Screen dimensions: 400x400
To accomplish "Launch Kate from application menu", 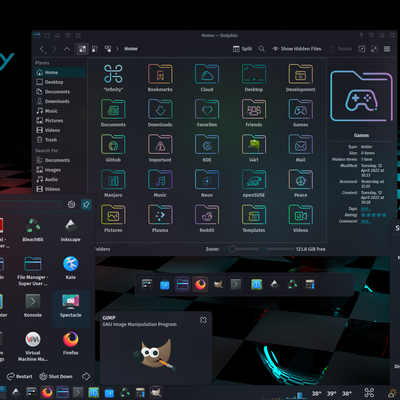I will 71,267.
